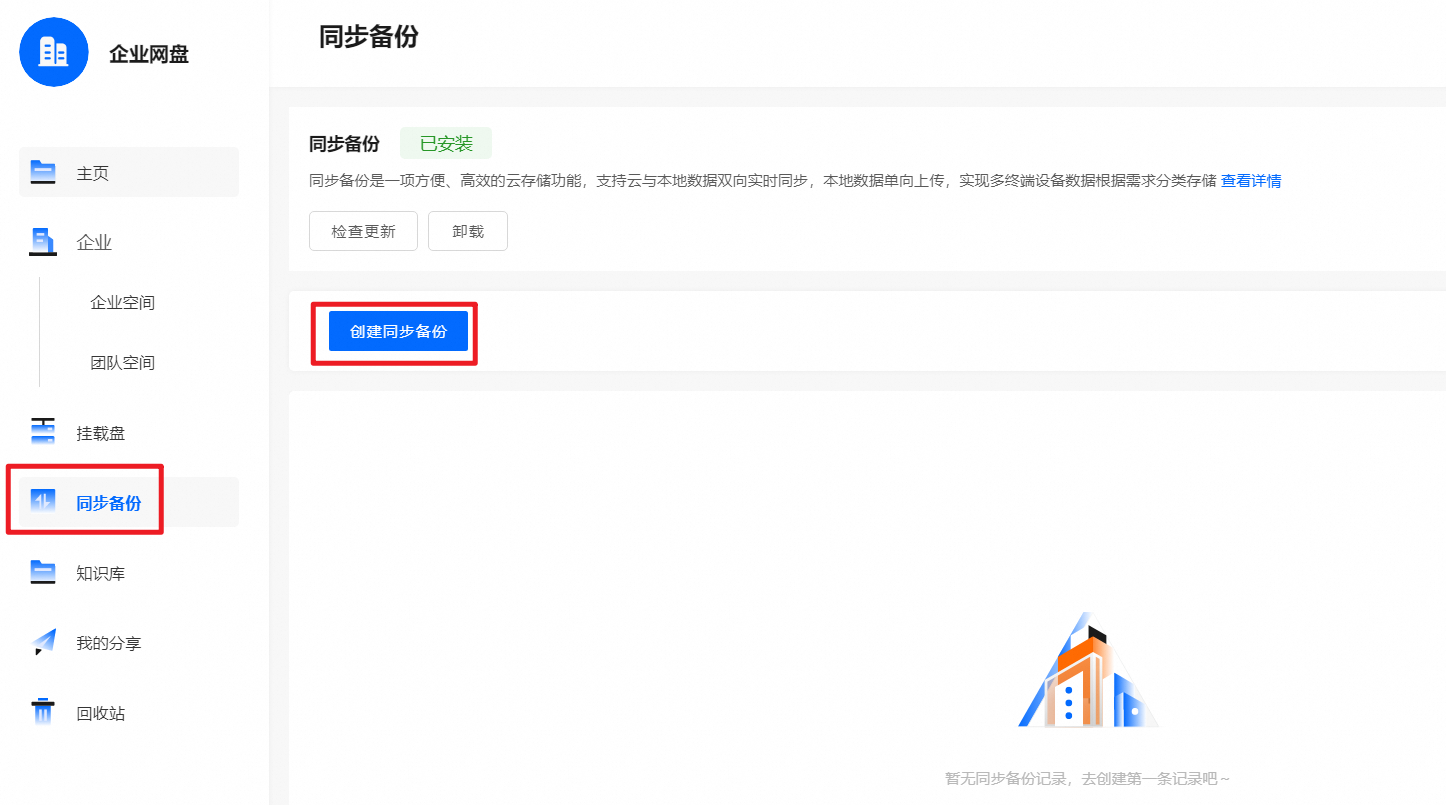Click the 回收站 trash bin icon

(x=43, y=712)
